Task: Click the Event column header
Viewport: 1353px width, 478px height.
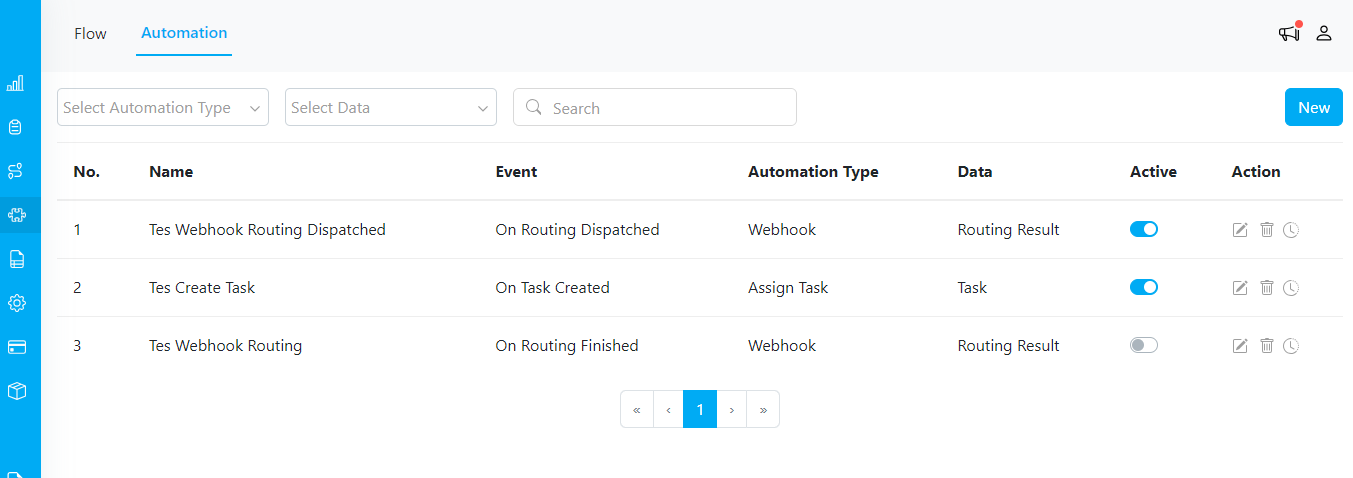Action: (516, 172)
